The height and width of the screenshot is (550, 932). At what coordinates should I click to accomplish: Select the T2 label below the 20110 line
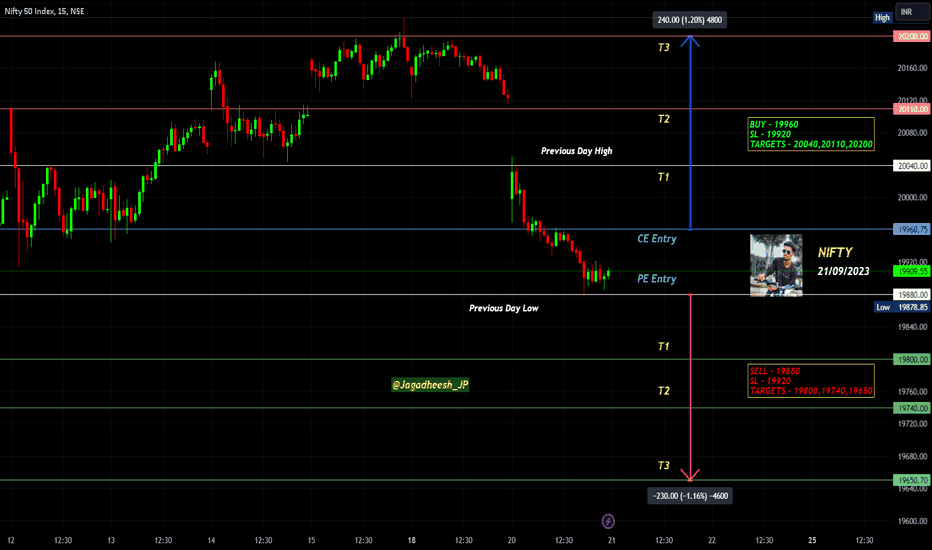[664, 119]
